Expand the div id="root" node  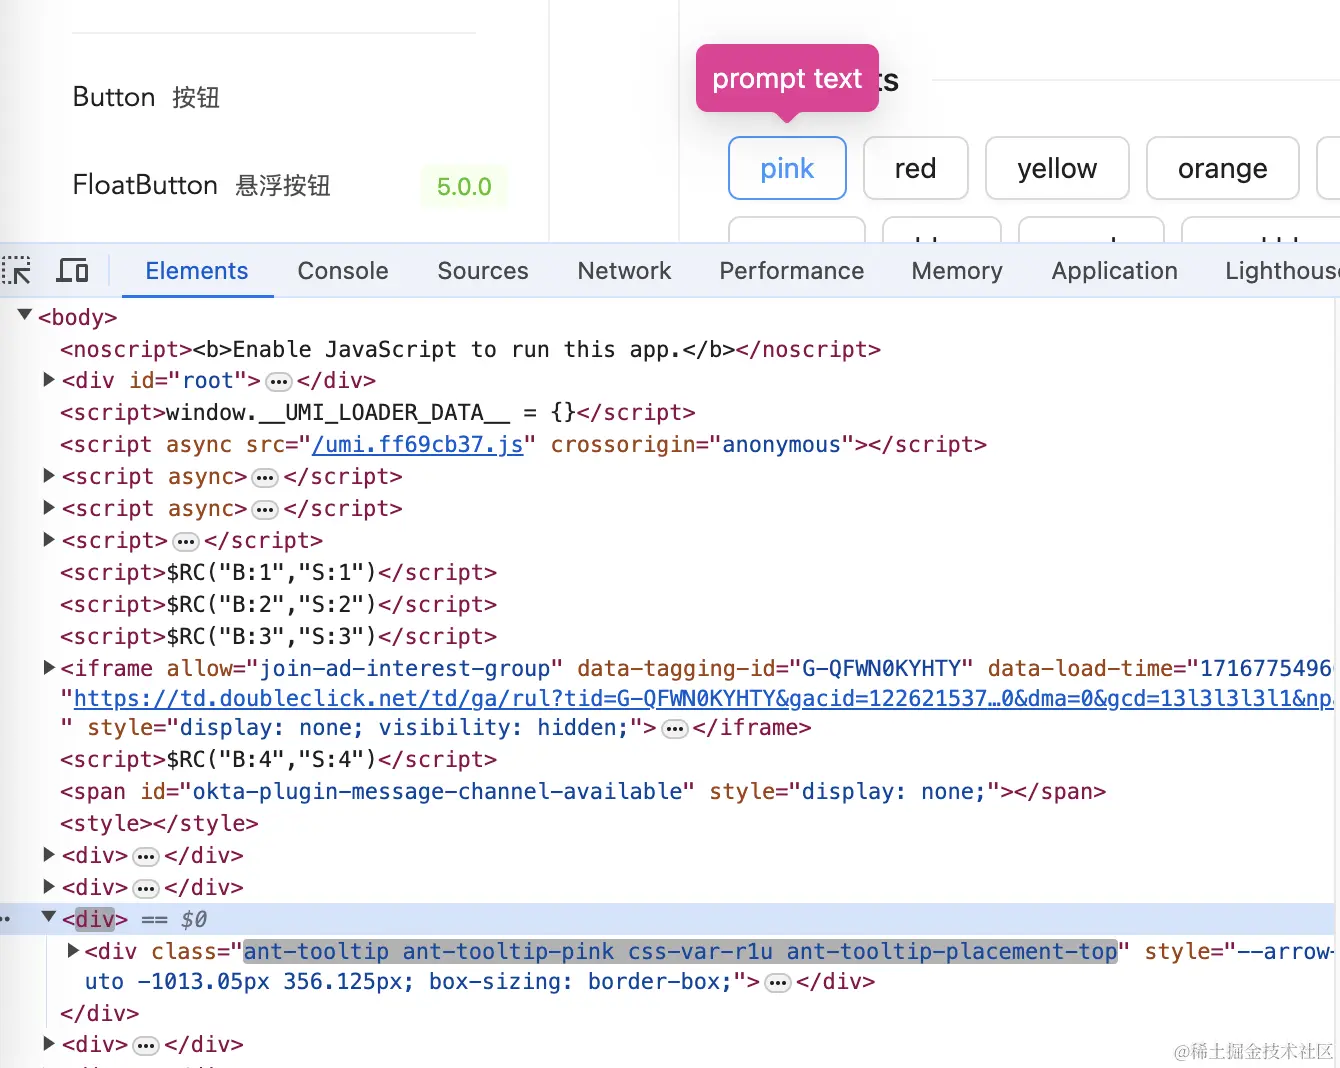pos(49,380)
